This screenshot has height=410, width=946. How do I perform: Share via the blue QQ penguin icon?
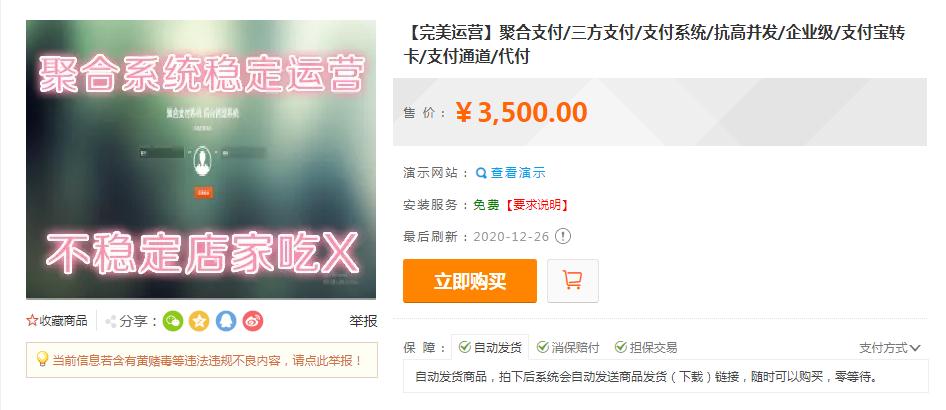pyautogui.click(x=226, y=321)
